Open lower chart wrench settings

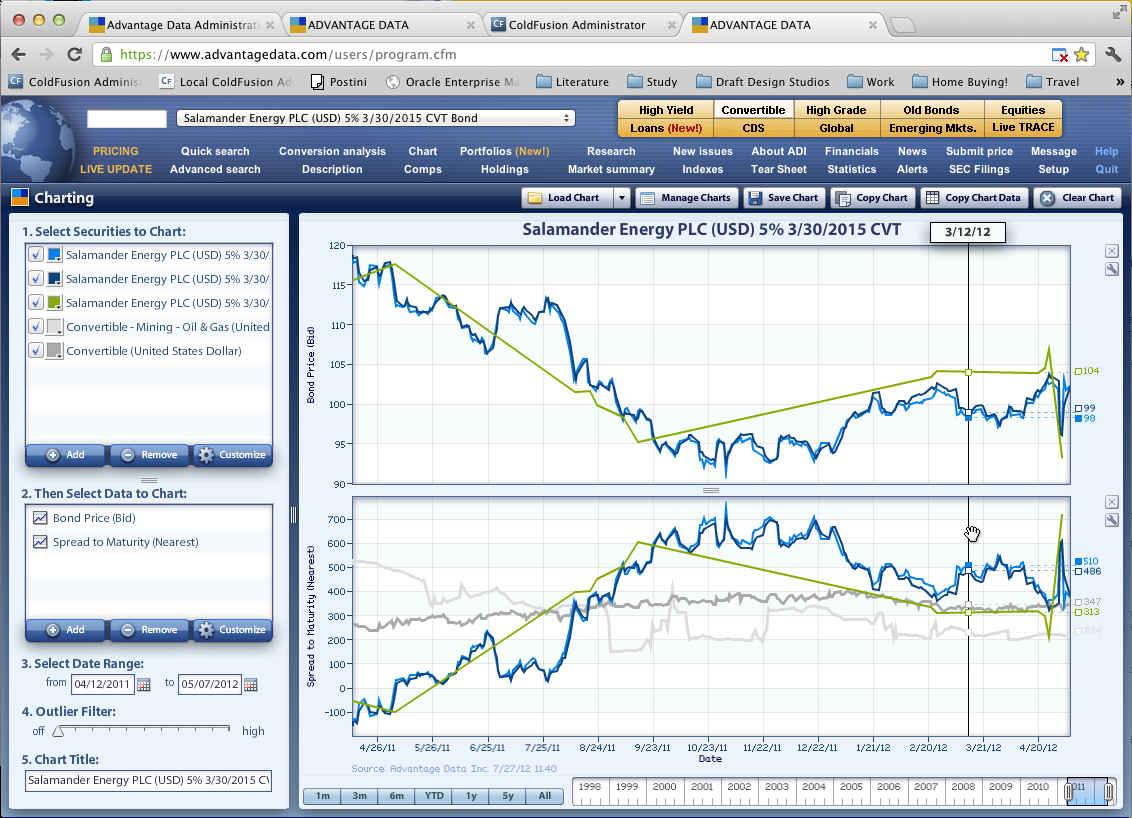pyautogui.click(x=1112, y=520)
